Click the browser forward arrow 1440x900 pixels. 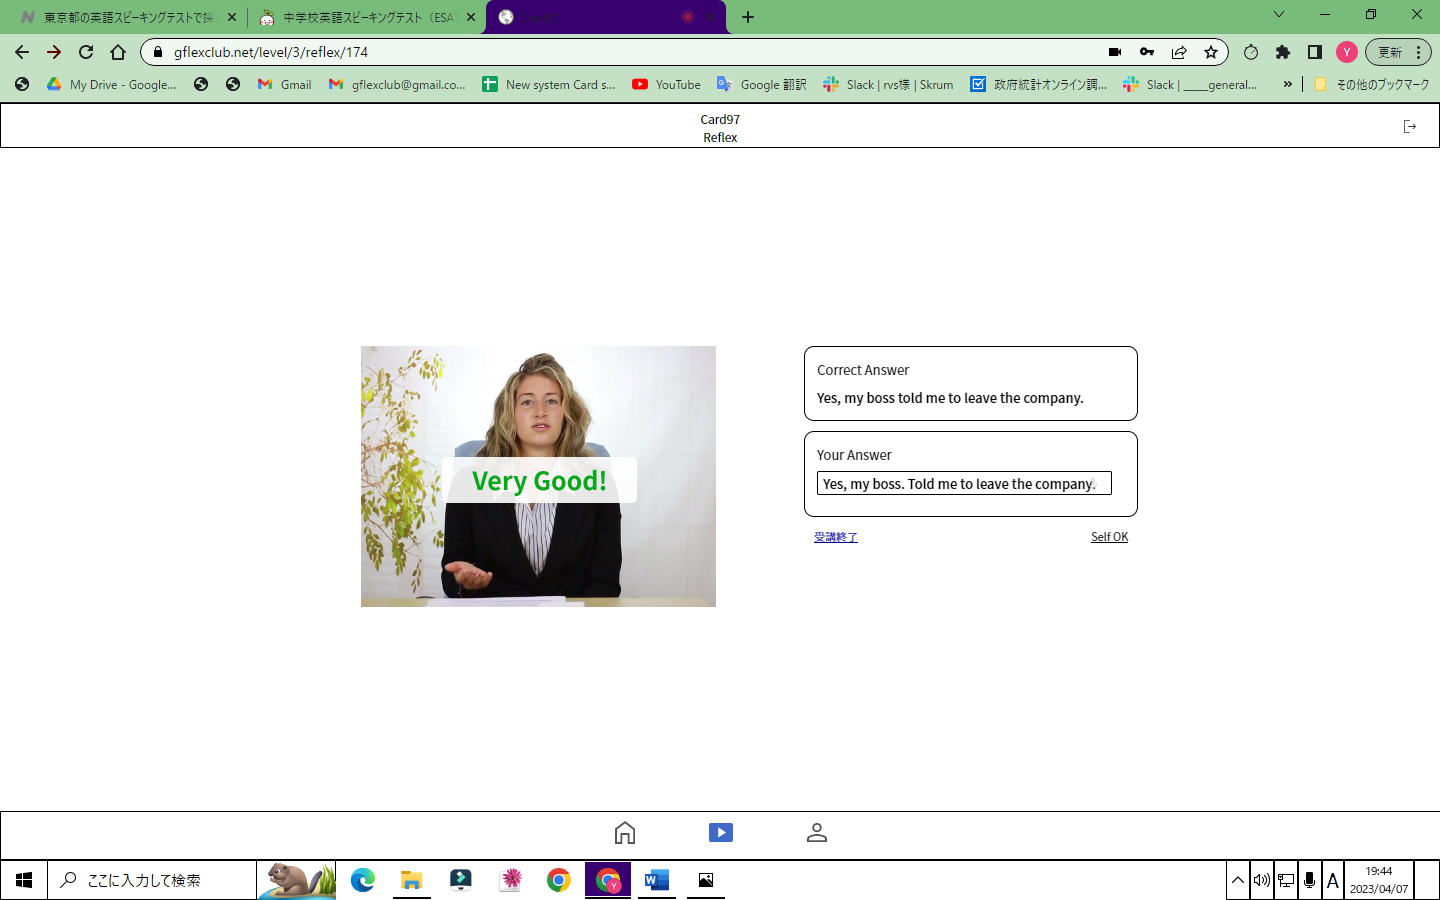54,52
